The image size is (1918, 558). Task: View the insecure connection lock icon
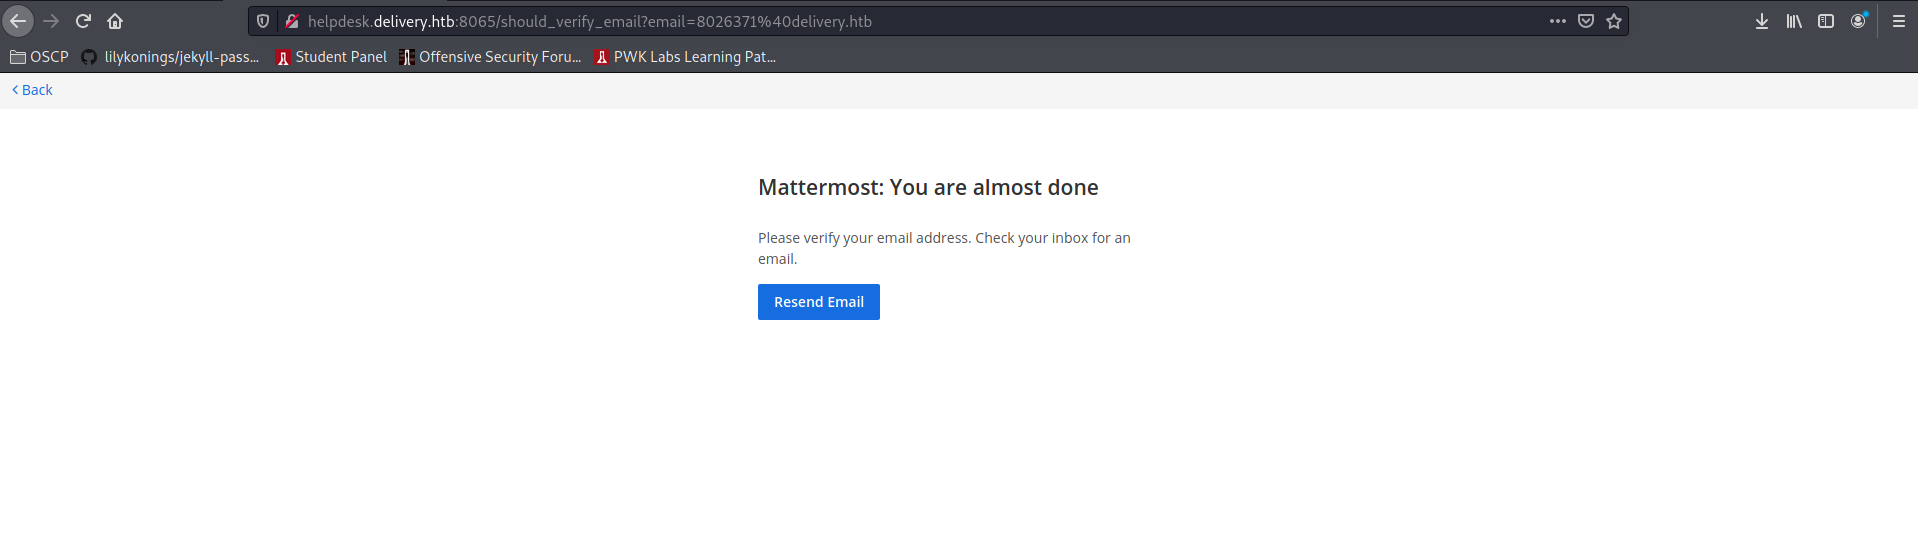point(291,21)
